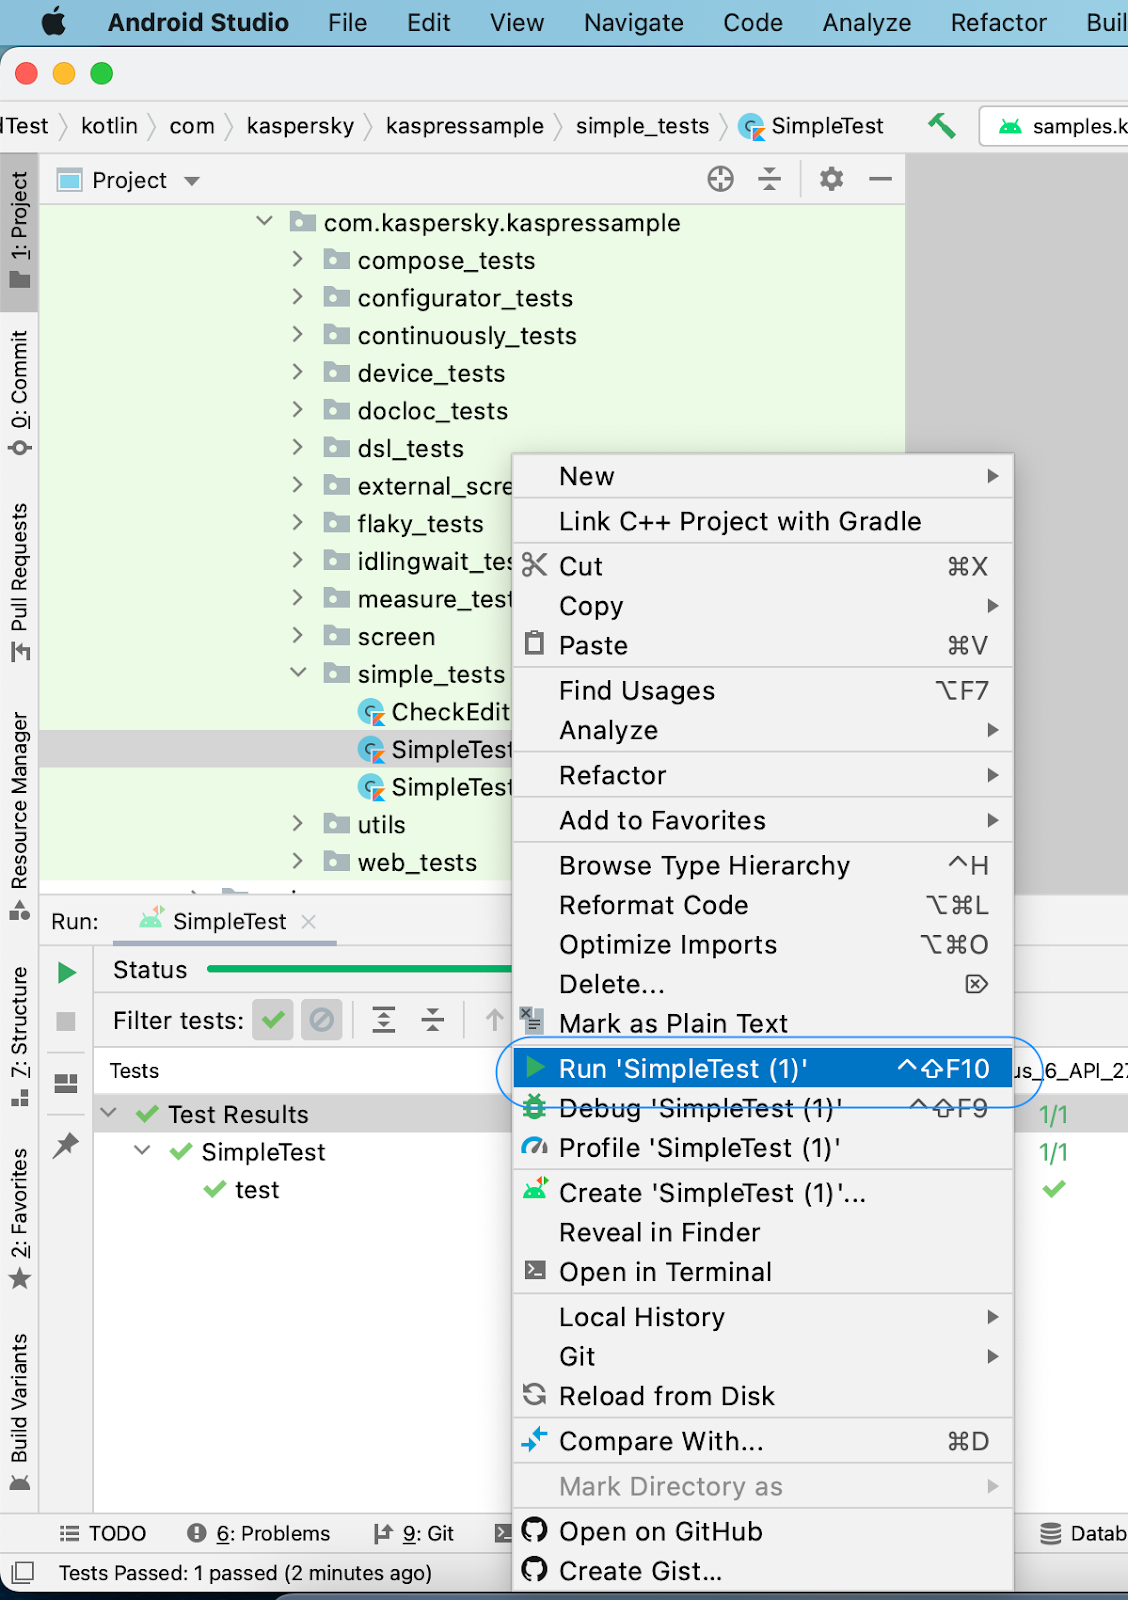Open the Resource Manager side tab
This screenshot has height=1600, width=1128.
point(19,815)
